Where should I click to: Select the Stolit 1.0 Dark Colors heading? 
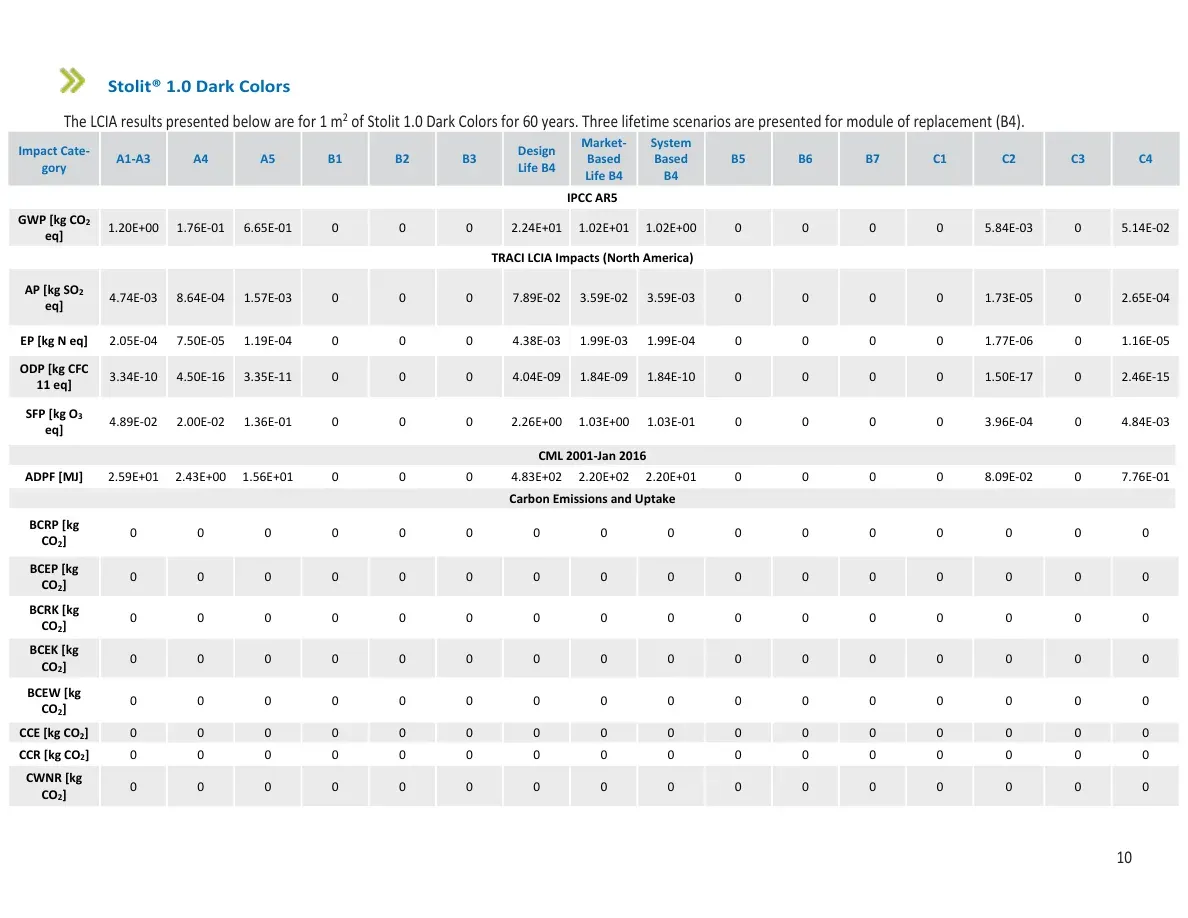coord(199,86)
